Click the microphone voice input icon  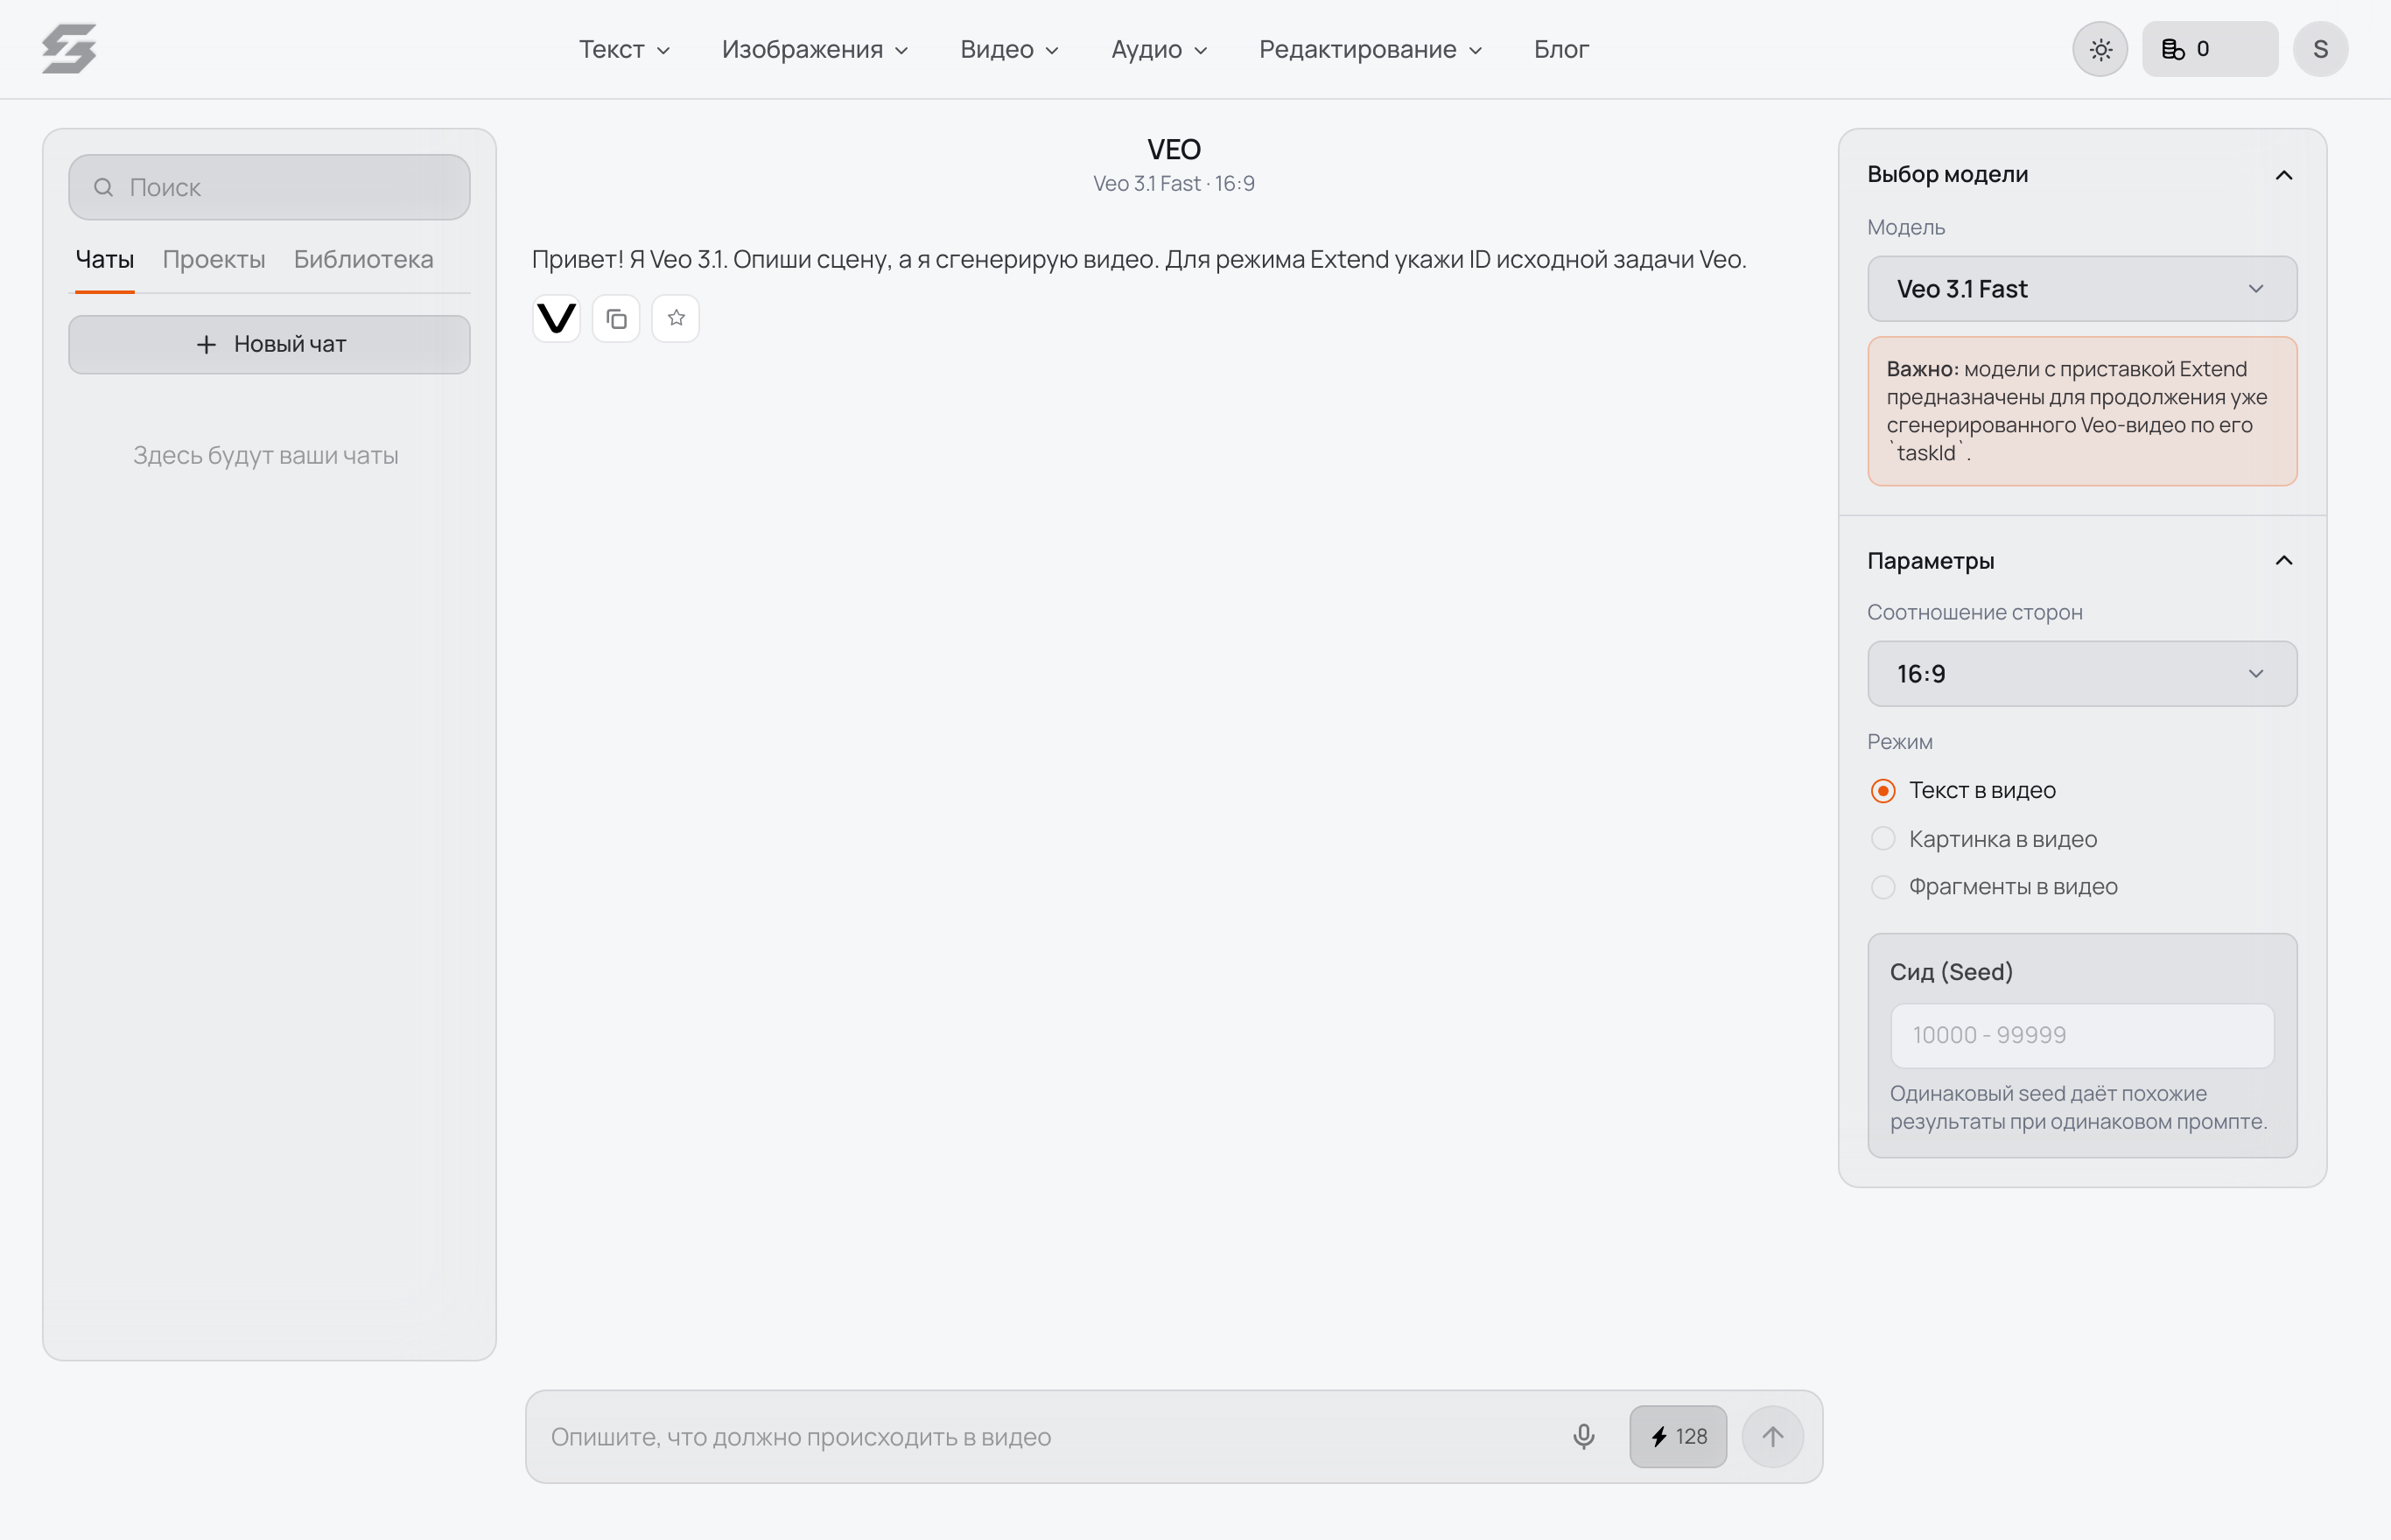click(x=1583, y=1437)
